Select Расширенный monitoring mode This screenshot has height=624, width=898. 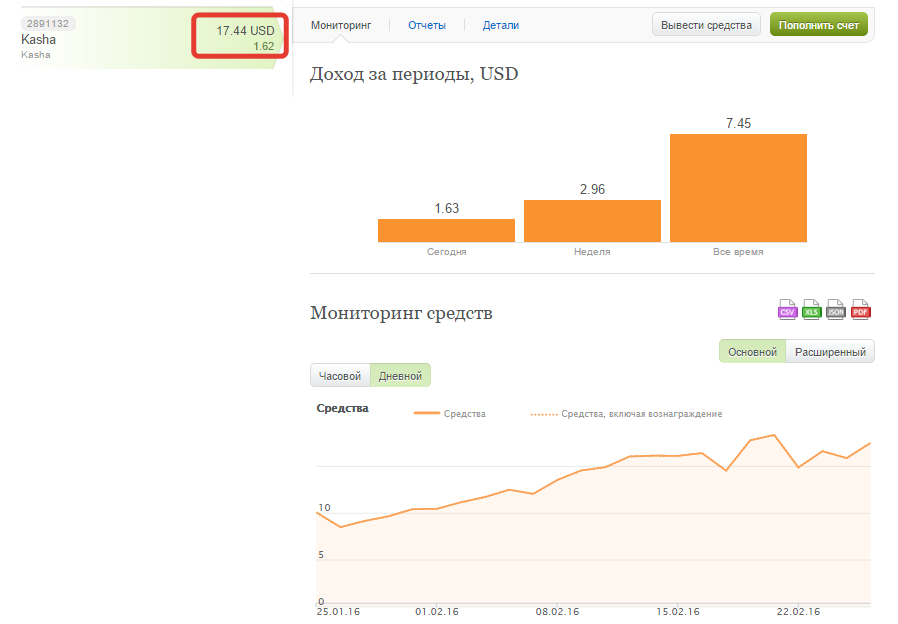pyautogui.click(x=830, y=352)
